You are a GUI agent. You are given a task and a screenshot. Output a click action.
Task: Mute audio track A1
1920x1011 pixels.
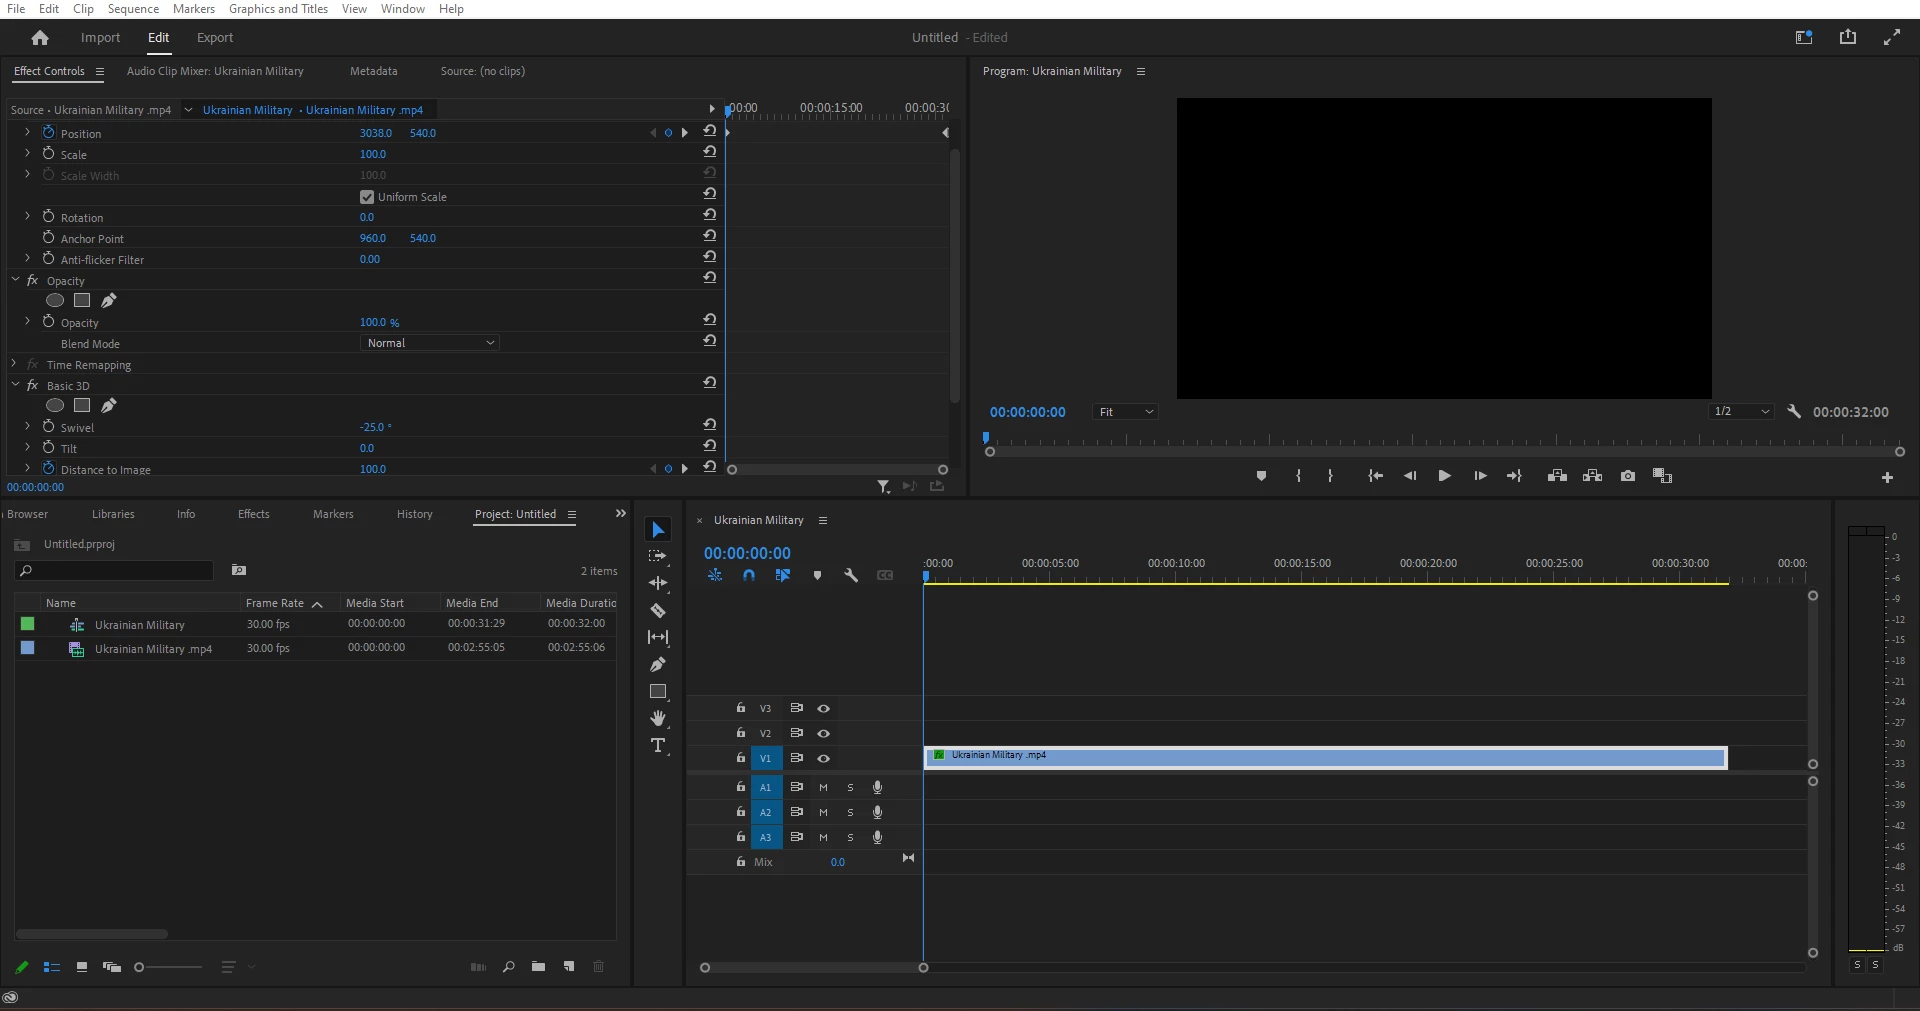click(x=824, y=787)
